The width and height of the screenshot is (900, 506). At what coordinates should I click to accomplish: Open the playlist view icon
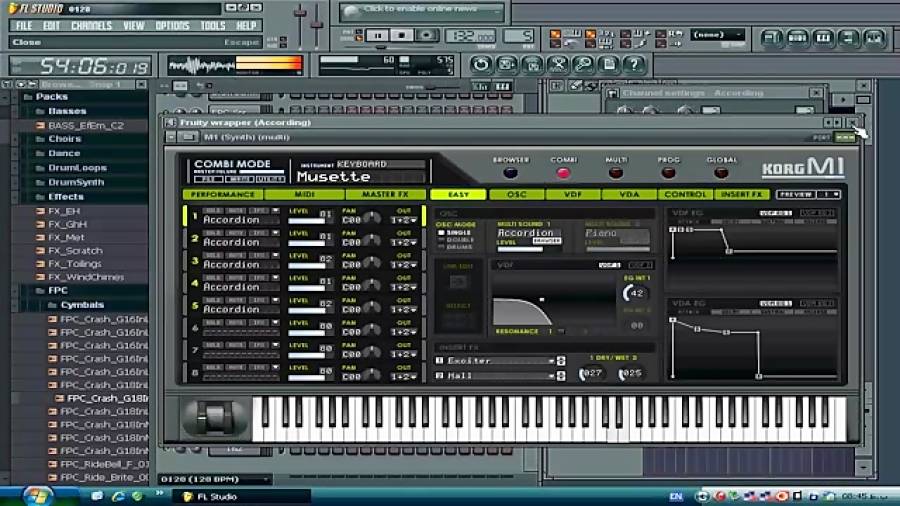click(771, 38)
